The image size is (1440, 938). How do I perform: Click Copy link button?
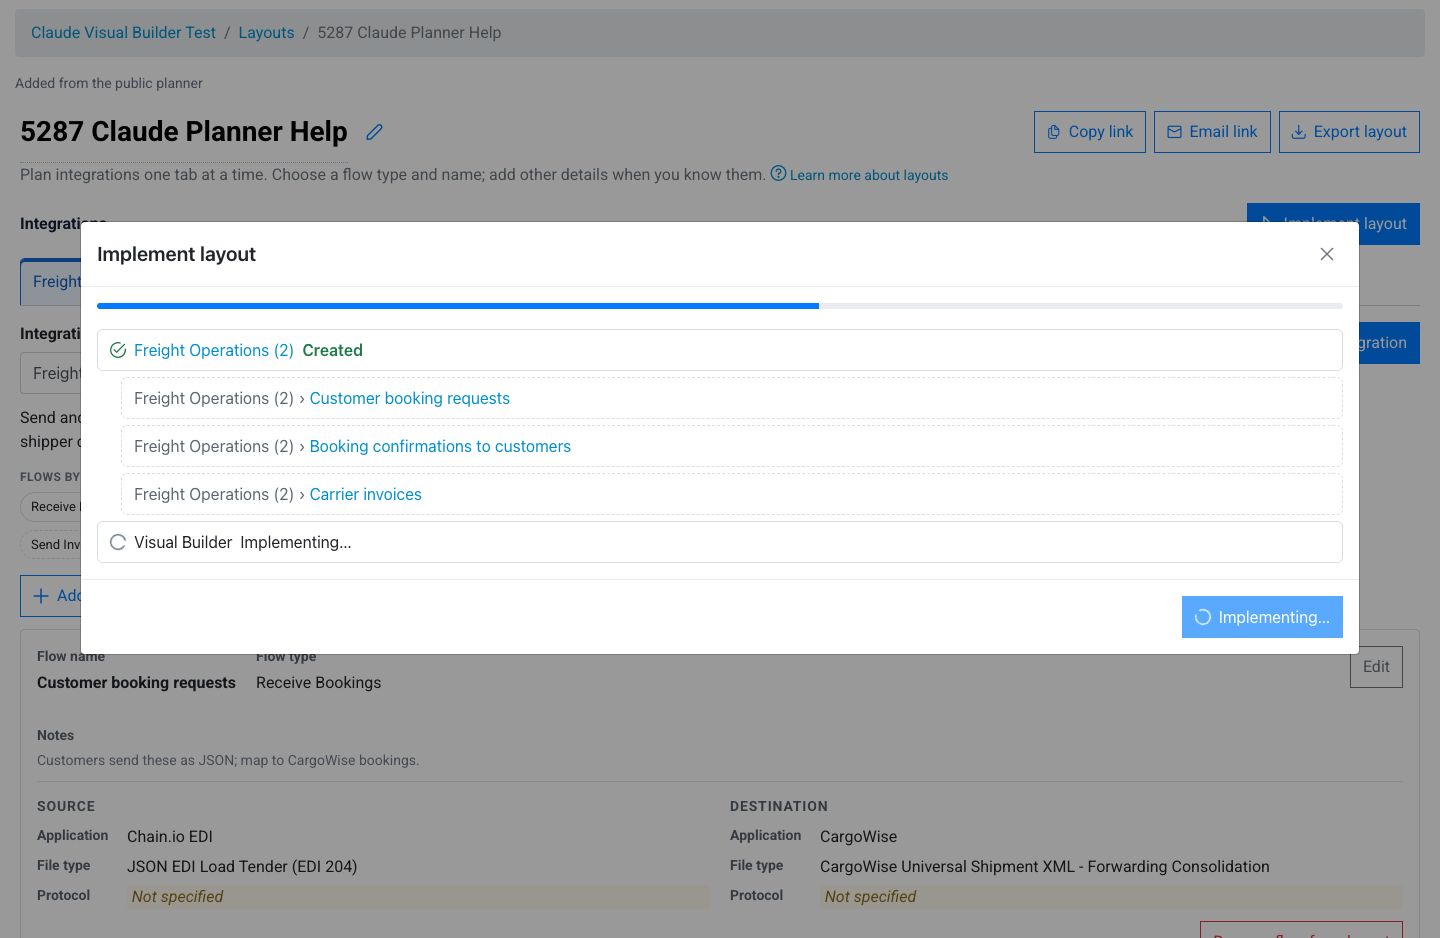[x=1090, y=132]
